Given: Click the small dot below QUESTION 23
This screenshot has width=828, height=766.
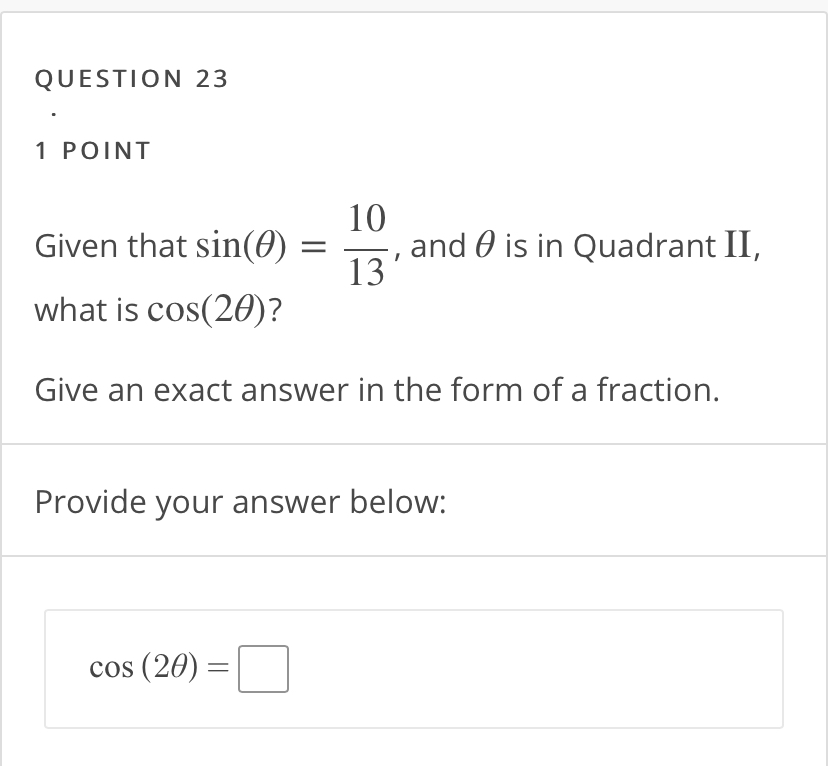Looking at the screenshot, I should pyautogui.click(x=51, y=112).
